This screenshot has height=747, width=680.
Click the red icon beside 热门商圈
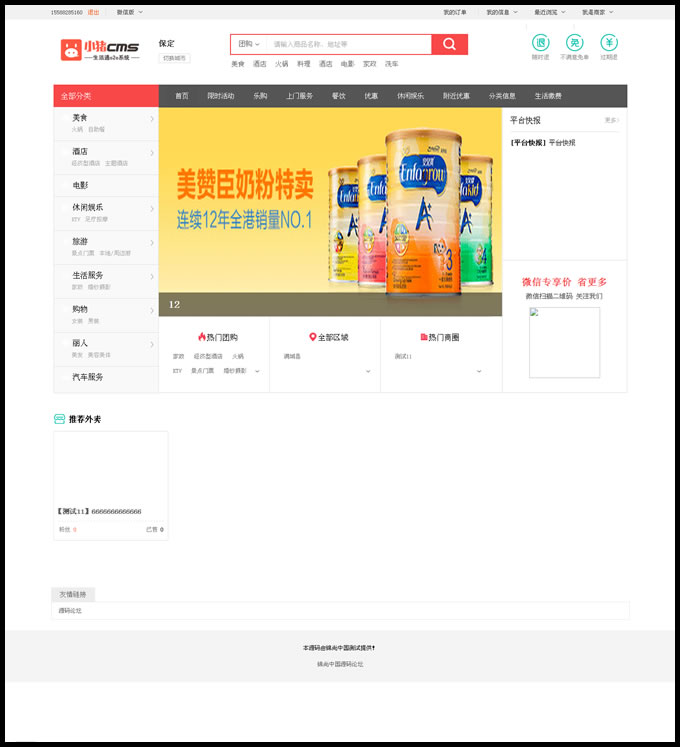point(424,337)
